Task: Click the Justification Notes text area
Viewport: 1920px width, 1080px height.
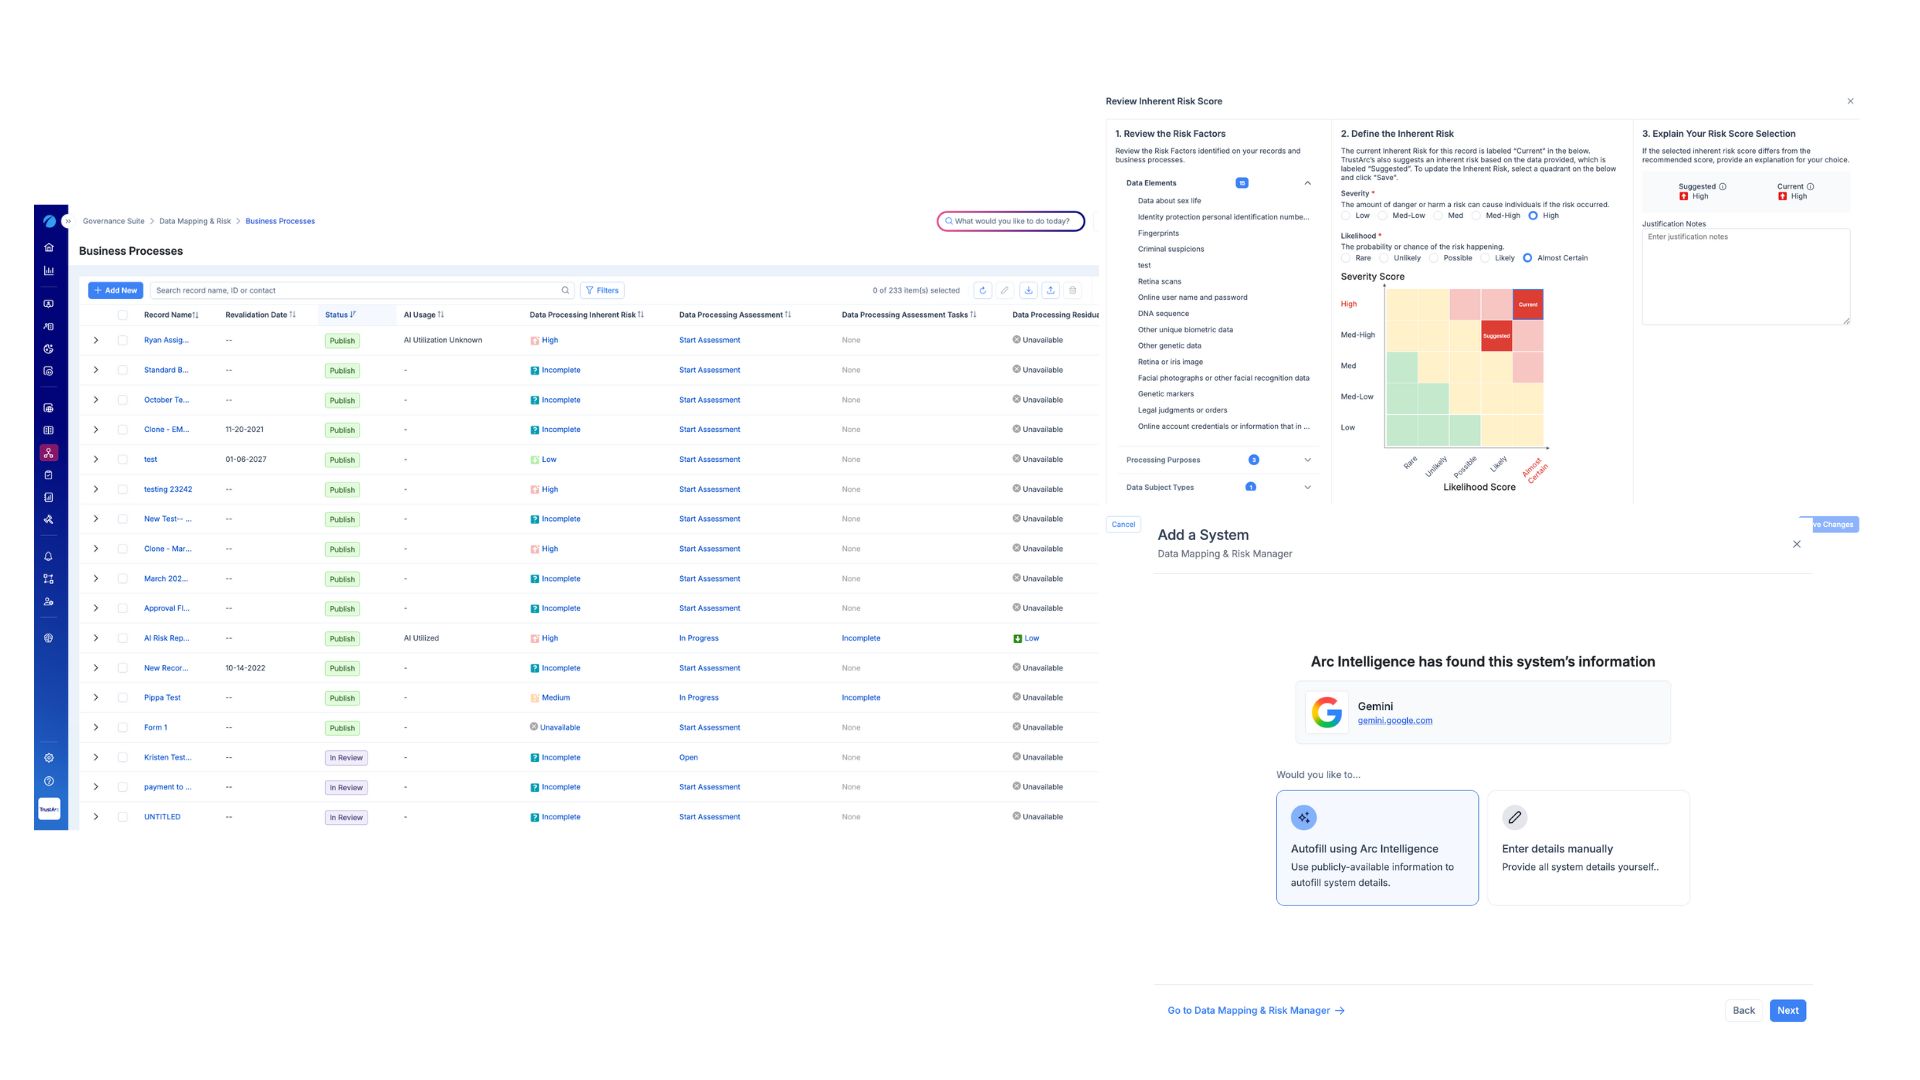Action: point(1745,277)
